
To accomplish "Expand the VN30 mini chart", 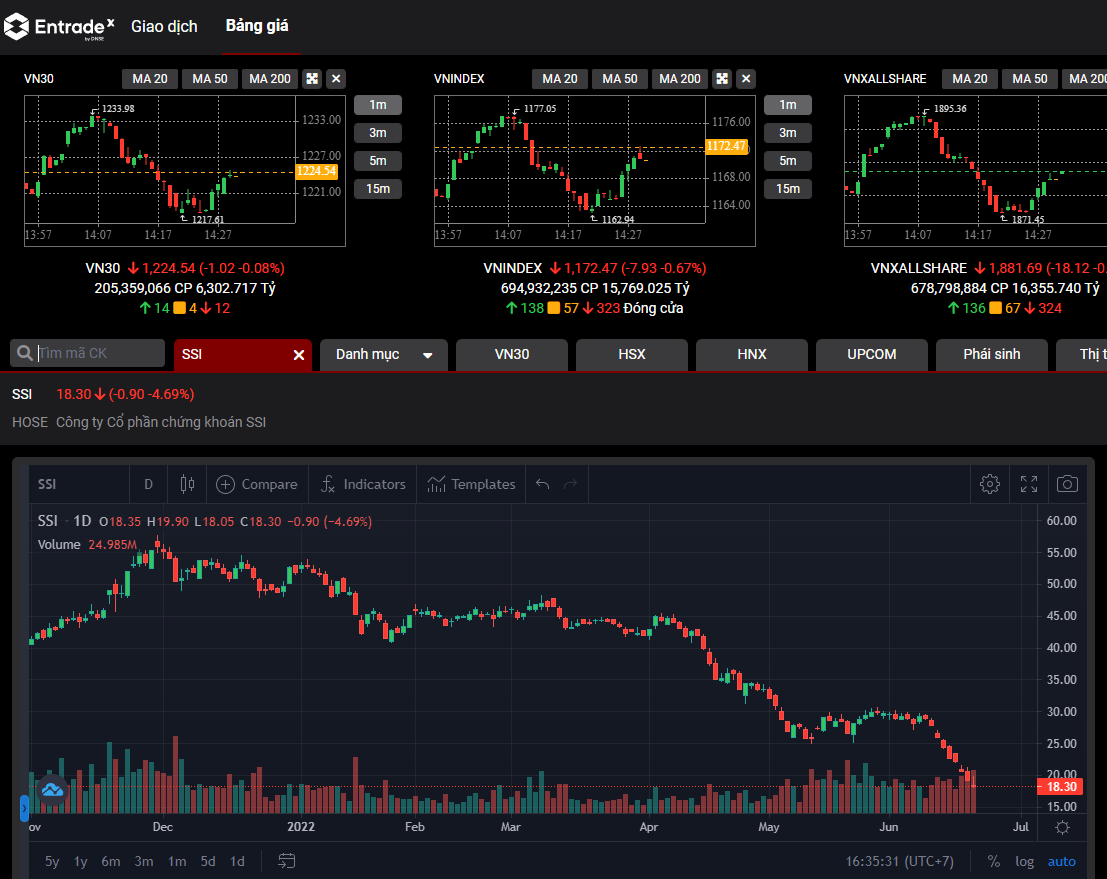I will pos(312,78).
